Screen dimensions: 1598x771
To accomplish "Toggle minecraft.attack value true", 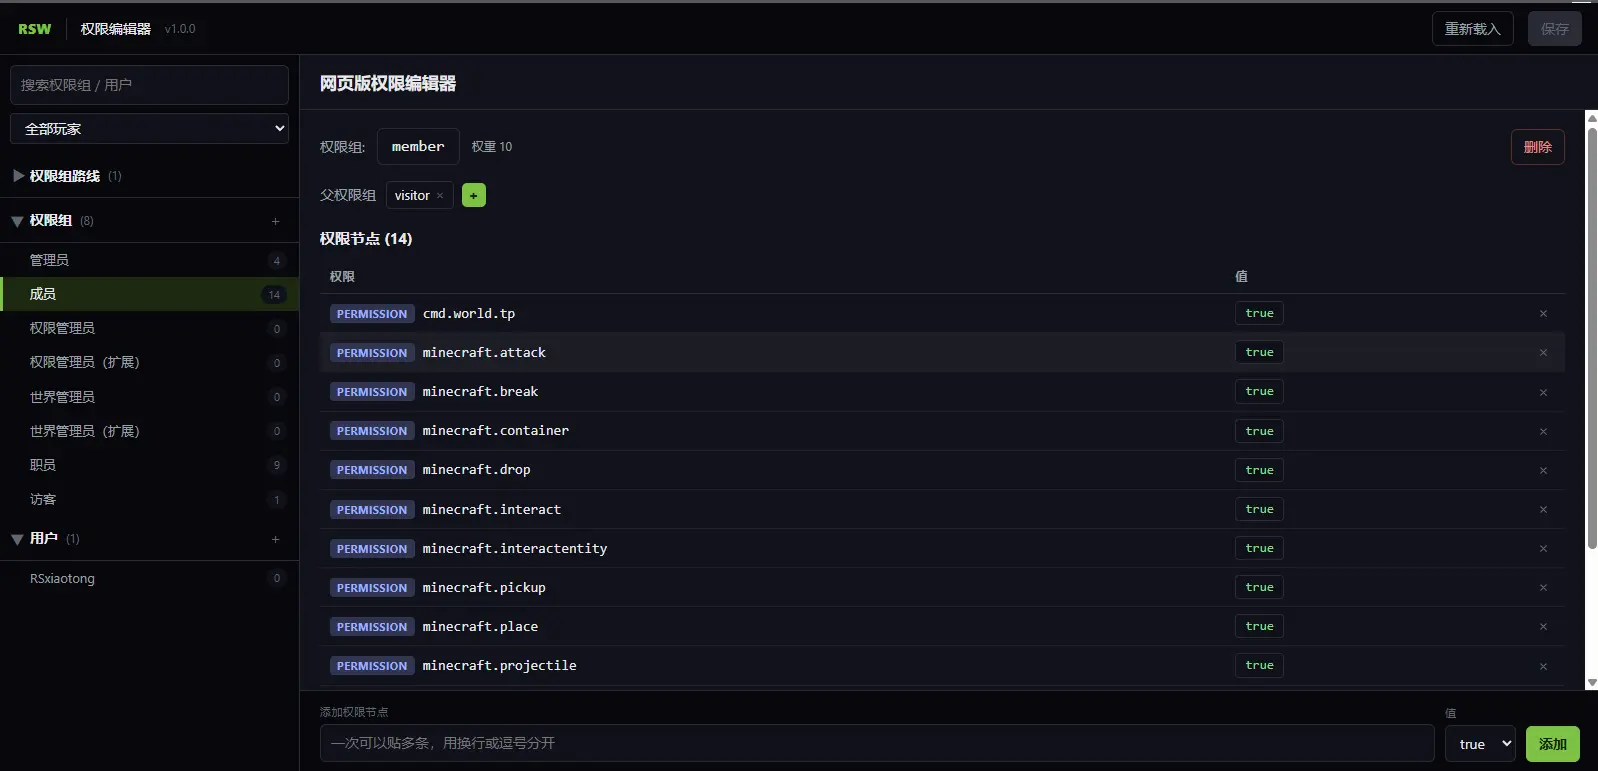I will [x=1259, y=352].
